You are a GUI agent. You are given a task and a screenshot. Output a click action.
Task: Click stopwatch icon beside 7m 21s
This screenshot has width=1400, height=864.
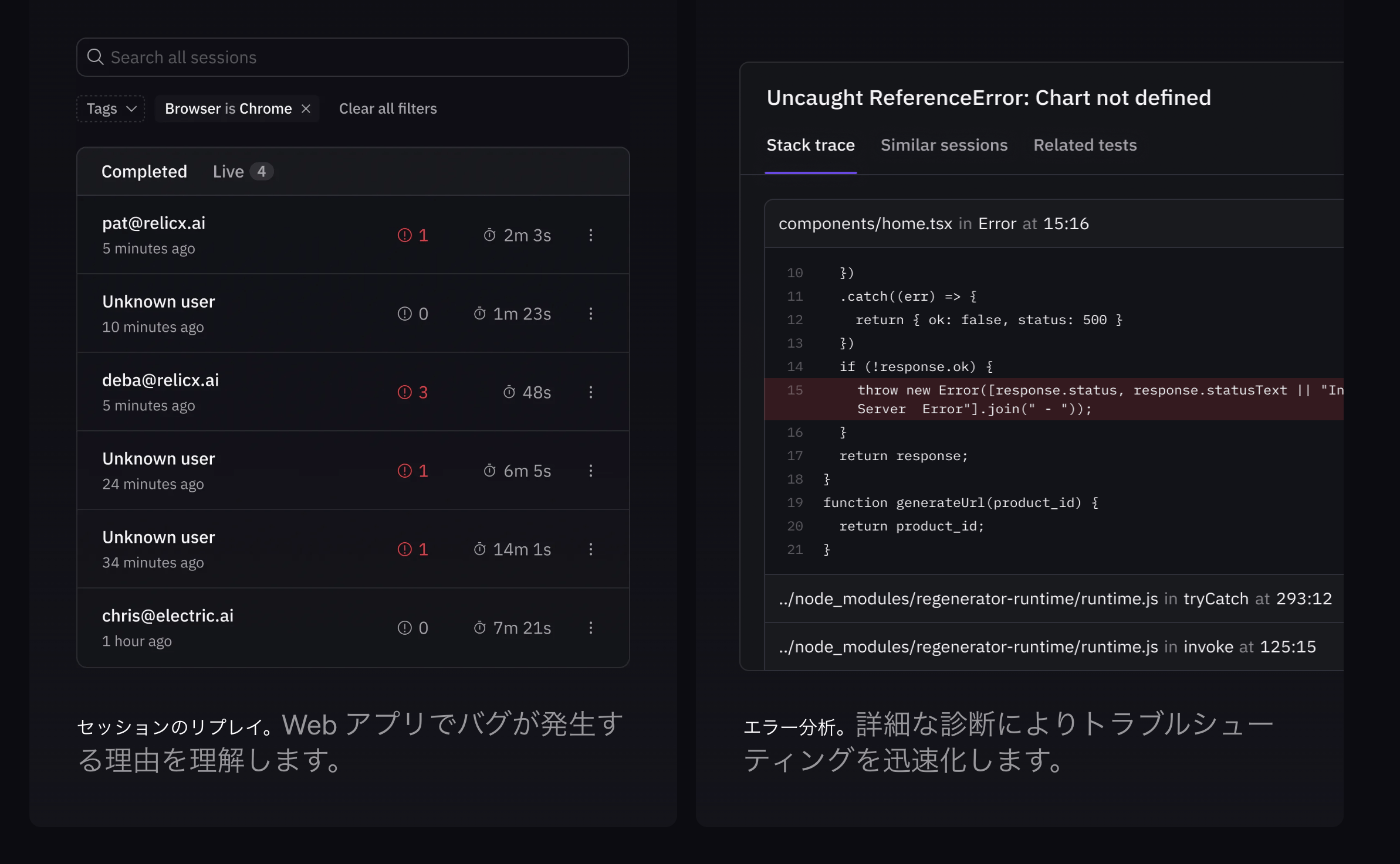pyautogui.click(x=480, y=628)
